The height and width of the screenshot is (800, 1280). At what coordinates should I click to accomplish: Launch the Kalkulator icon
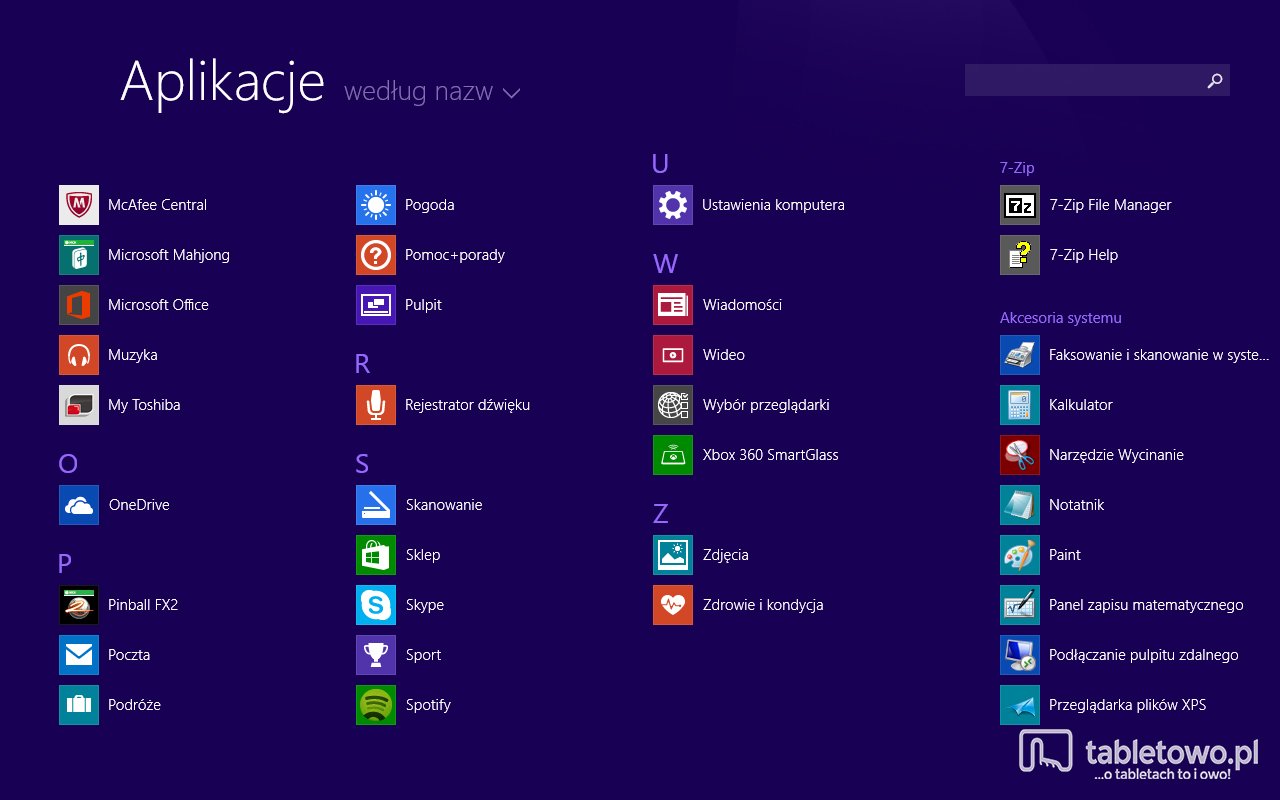click(x=1020, y=405)
